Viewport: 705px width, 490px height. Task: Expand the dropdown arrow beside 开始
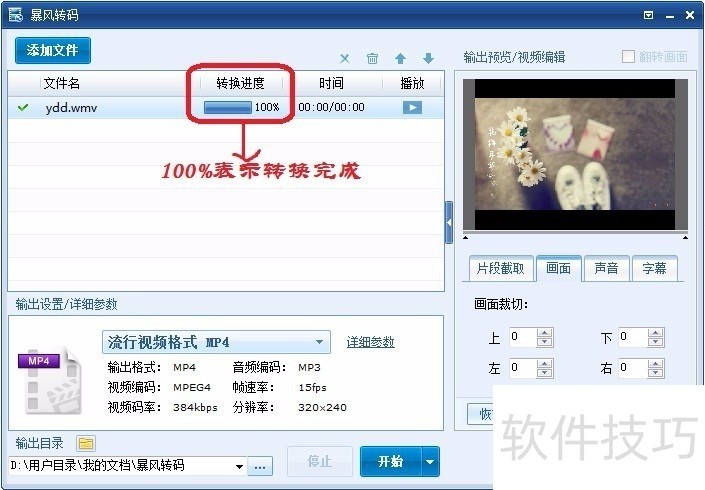pyautogui.click(x=430, y=461)
